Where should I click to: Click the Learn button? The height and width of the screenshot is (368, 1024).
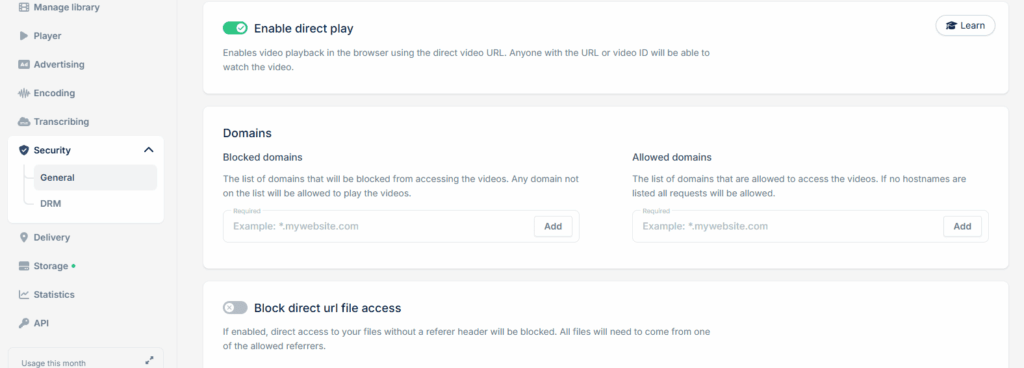click(x=965, y=26)
